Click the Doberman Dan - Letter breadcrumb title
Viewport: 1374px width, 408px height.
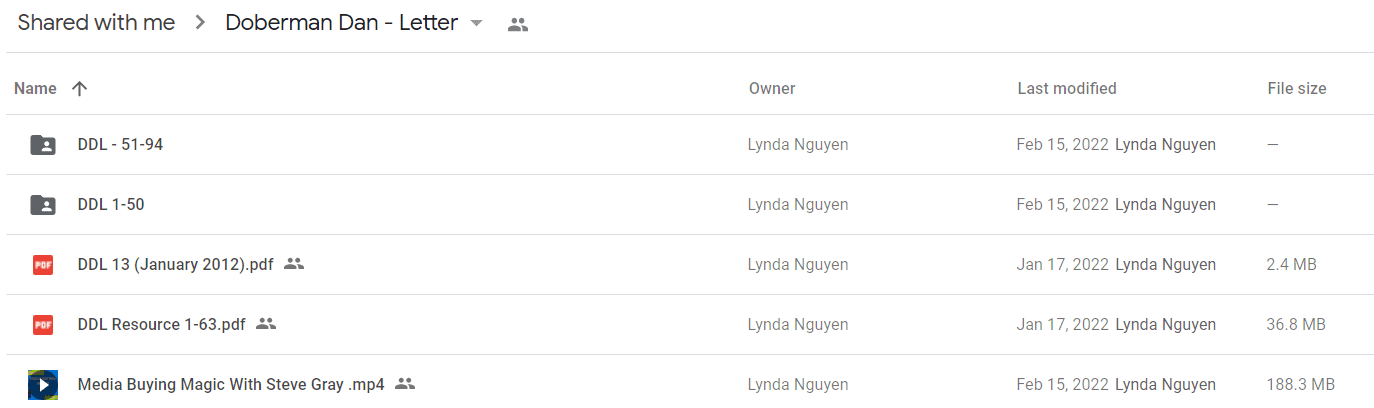pyautogui.click(x=341, y=23)
